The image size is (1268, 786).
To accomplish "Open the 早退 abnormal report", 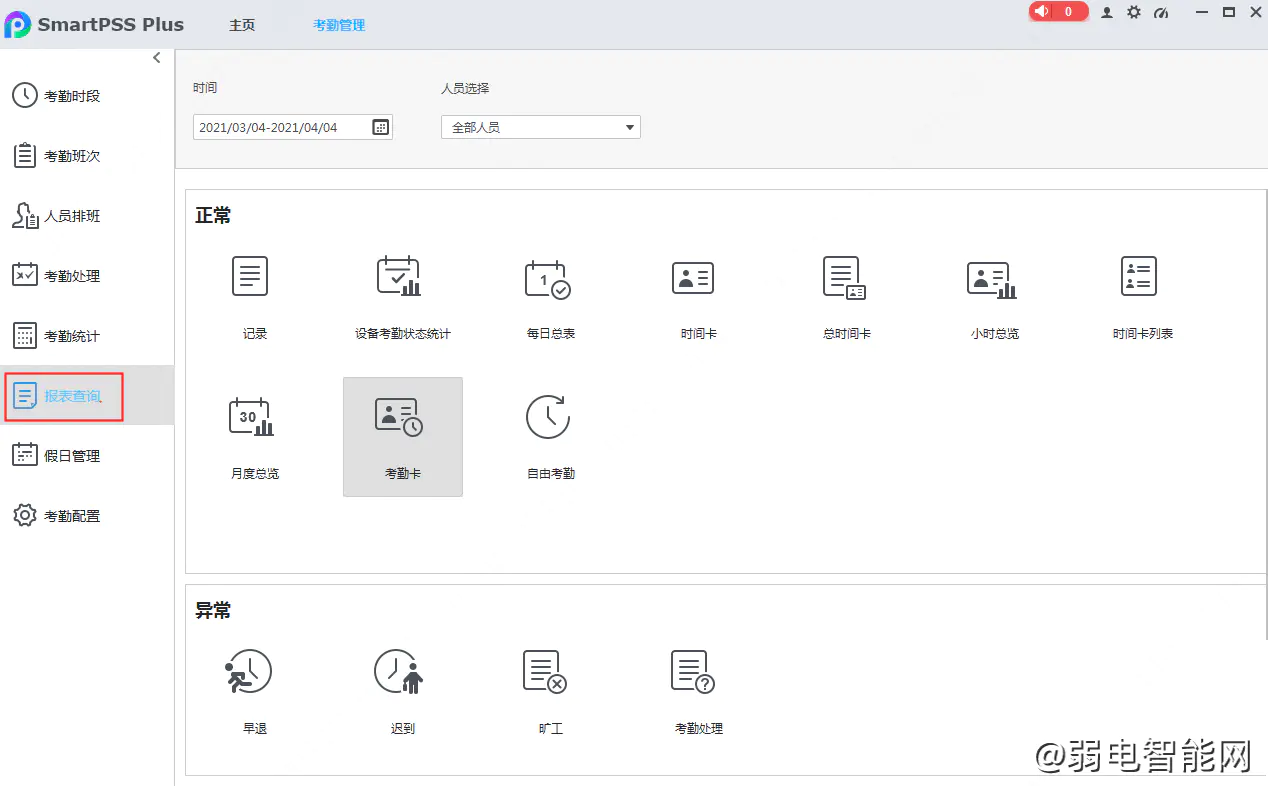I will (x=248, y=671).
